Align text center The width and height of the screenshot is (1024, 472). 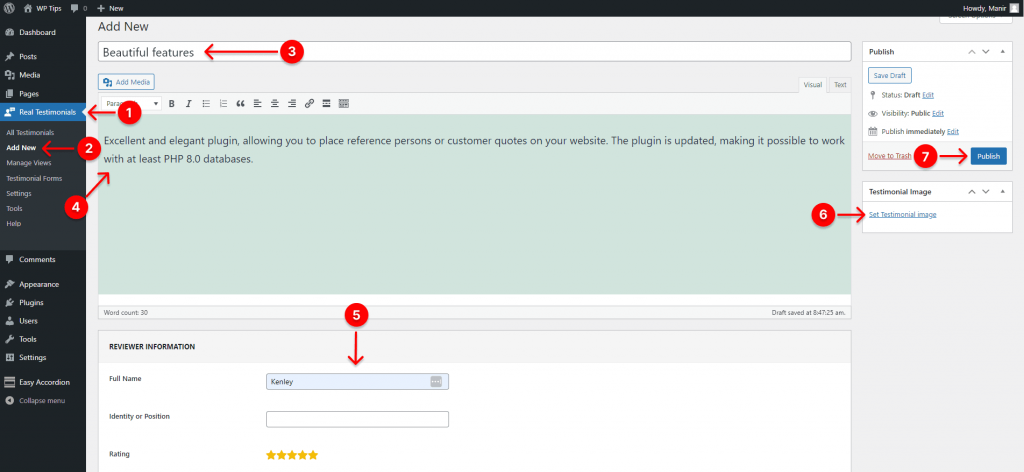(x=275, y=103)
